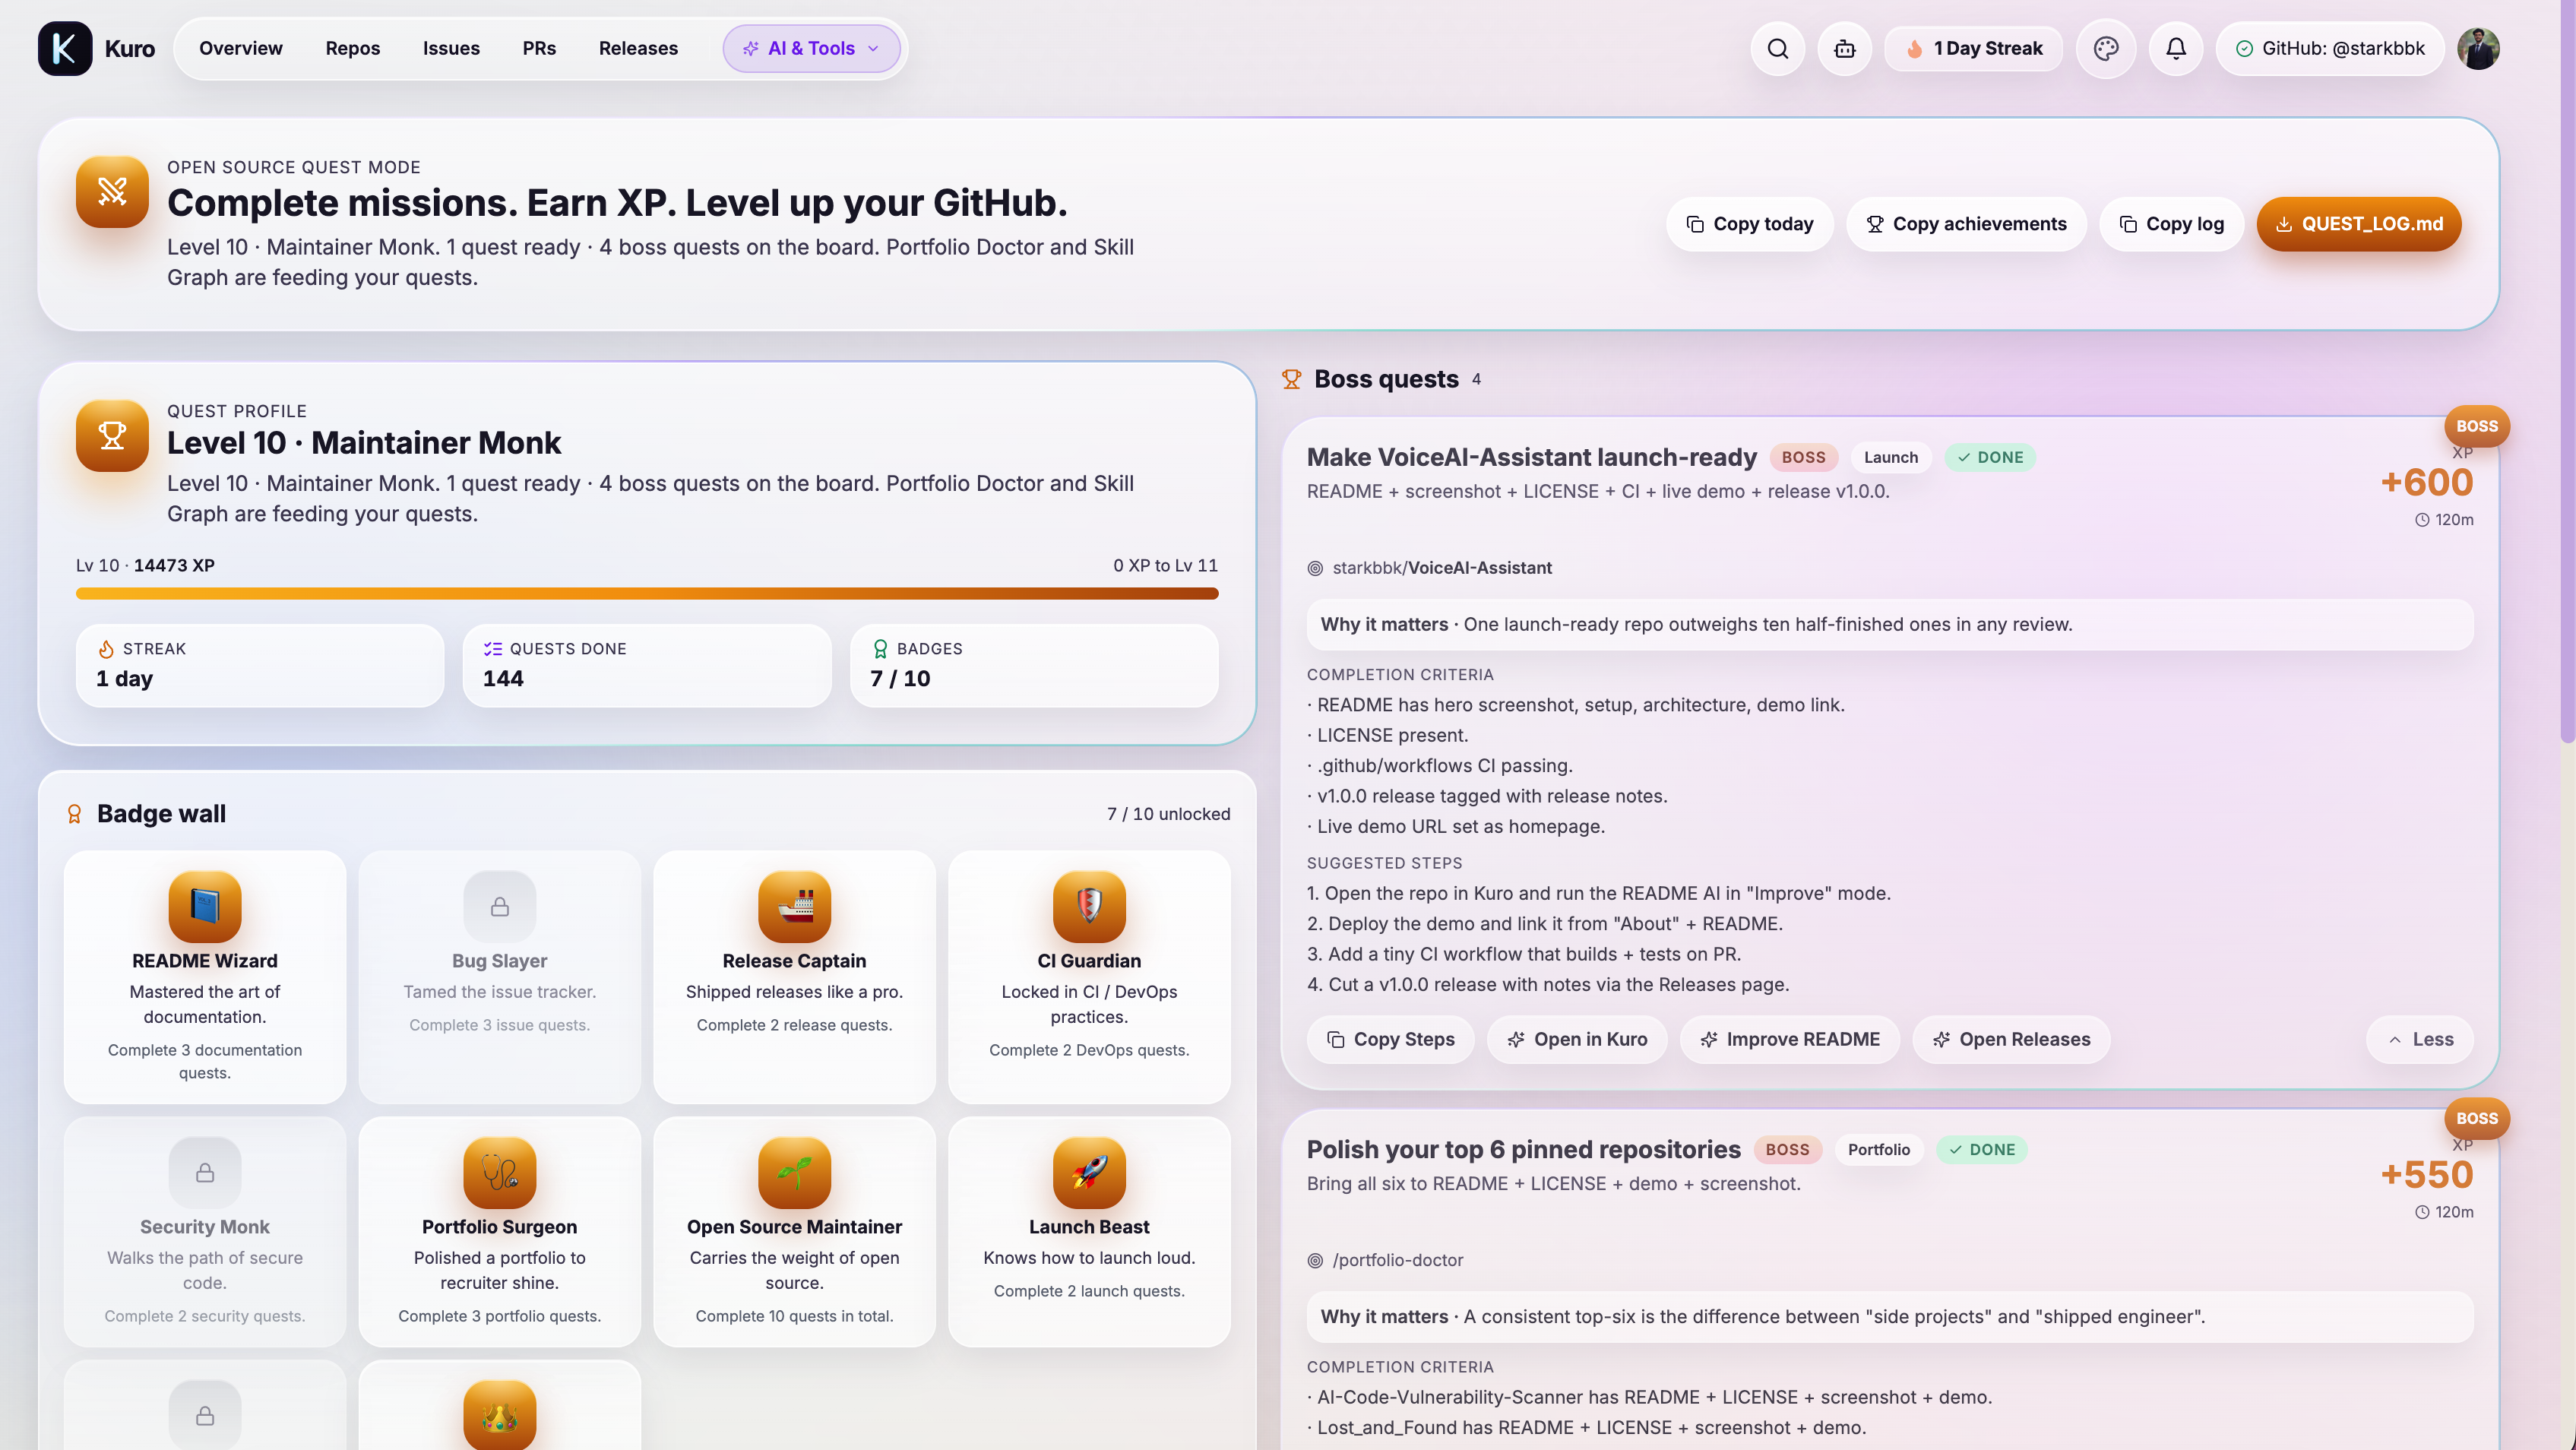The image size is (2576, 1450).
Task: Click the Badge wall ribbon icon
Action: (x=74, y=814)
